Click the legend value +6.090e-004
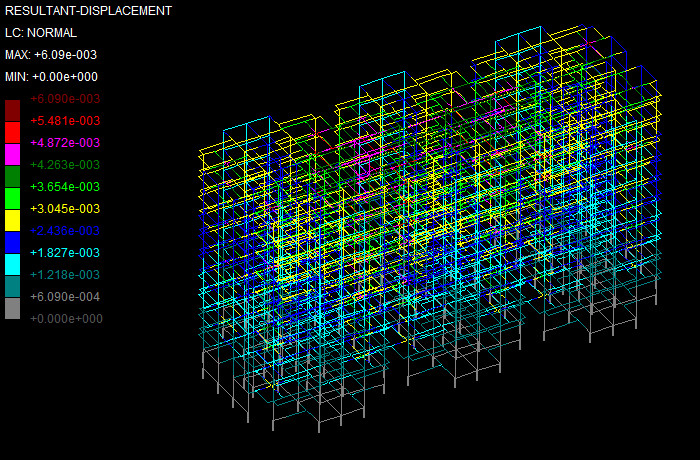 click(65, 297)
